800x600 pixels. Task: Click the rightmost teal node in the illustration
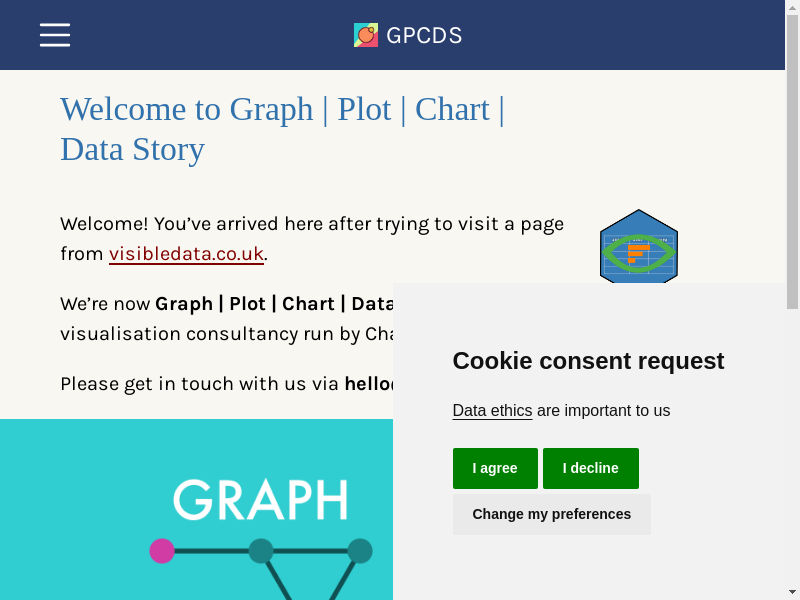click(x=360, y=551)
